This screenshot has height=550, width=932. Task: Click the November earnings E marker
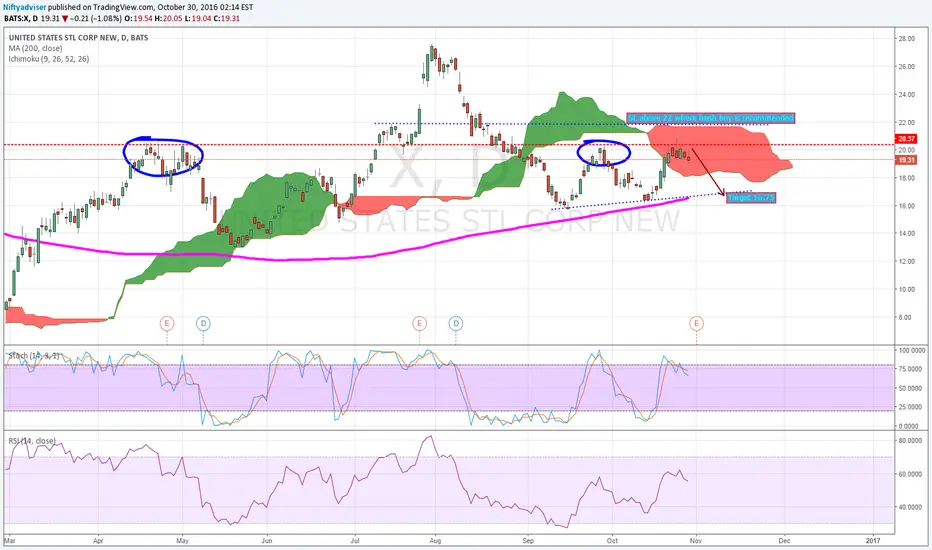click(x=696, y=323)
